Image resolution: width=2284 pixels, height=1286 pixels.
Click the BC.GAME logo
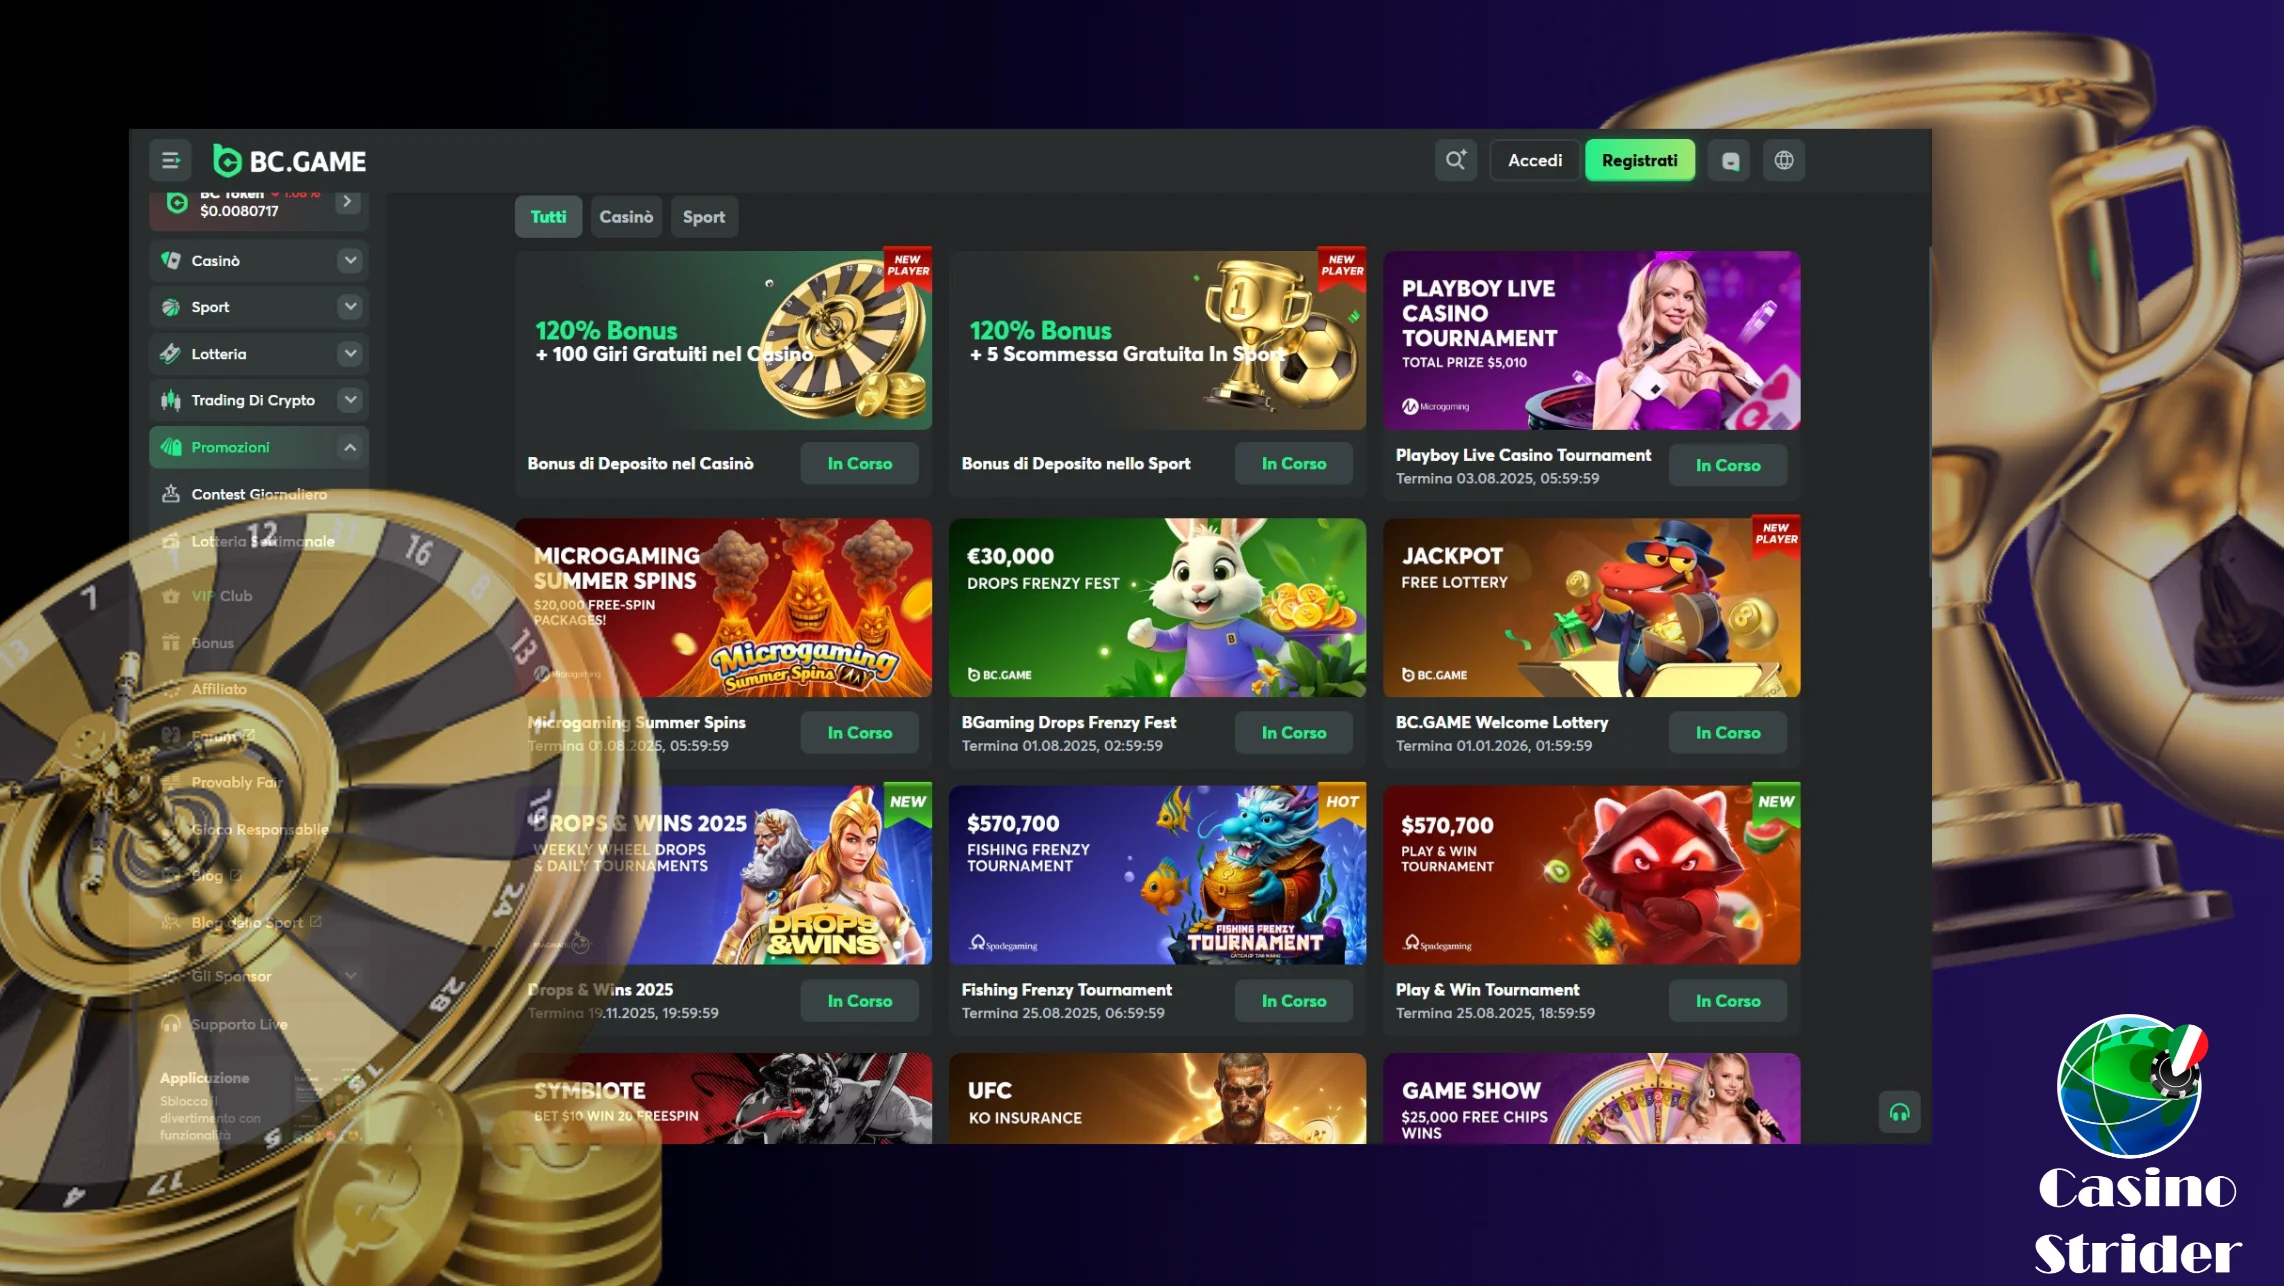coord(289,161)
